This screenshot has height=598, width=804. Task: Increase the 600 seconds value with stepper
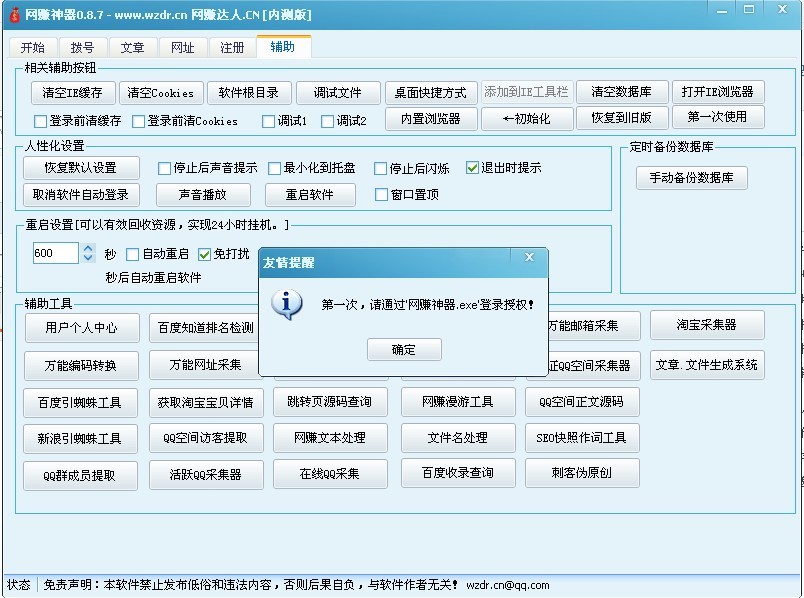coord(86,249)
